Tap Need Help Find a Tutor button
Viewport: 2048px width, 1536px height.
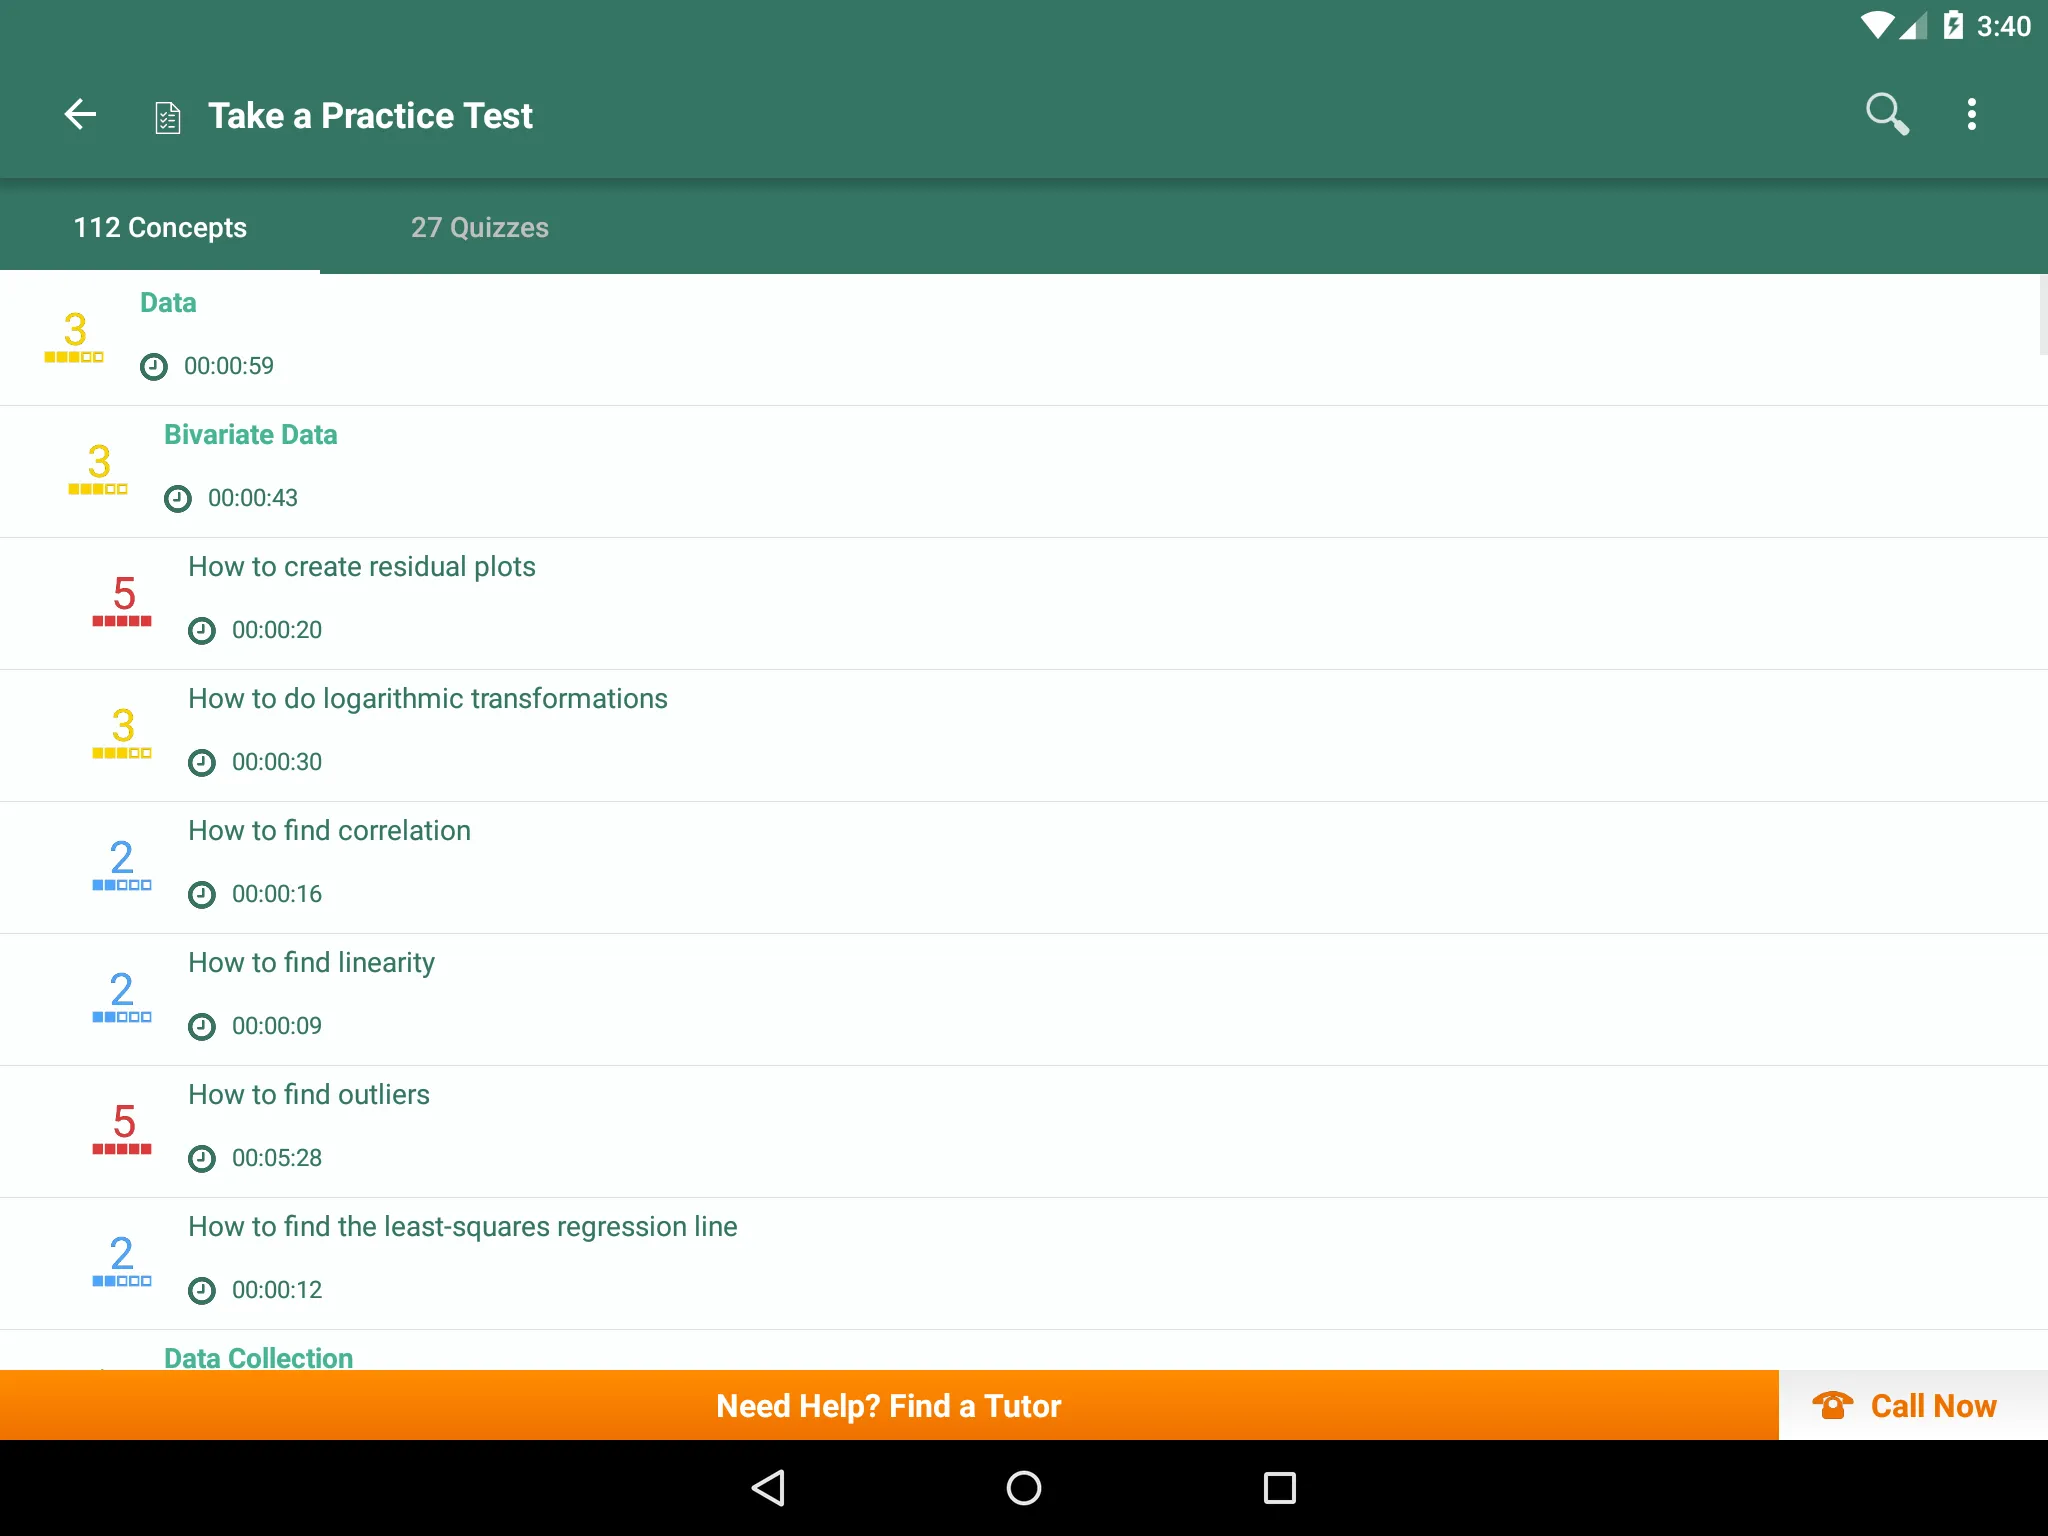(x=889, y=1404)
